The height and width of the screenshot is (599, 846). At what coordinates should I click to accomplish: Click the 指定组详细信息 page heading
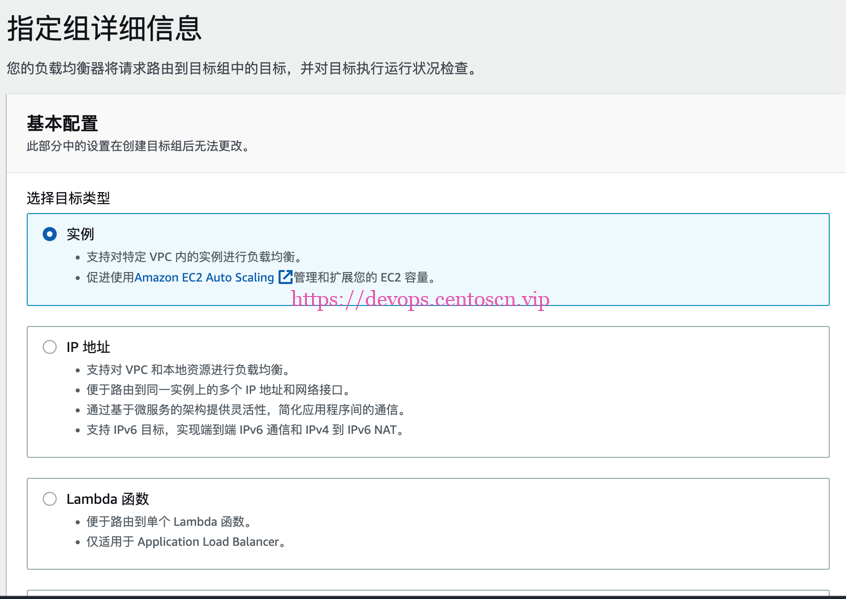(x=104, y=28)
